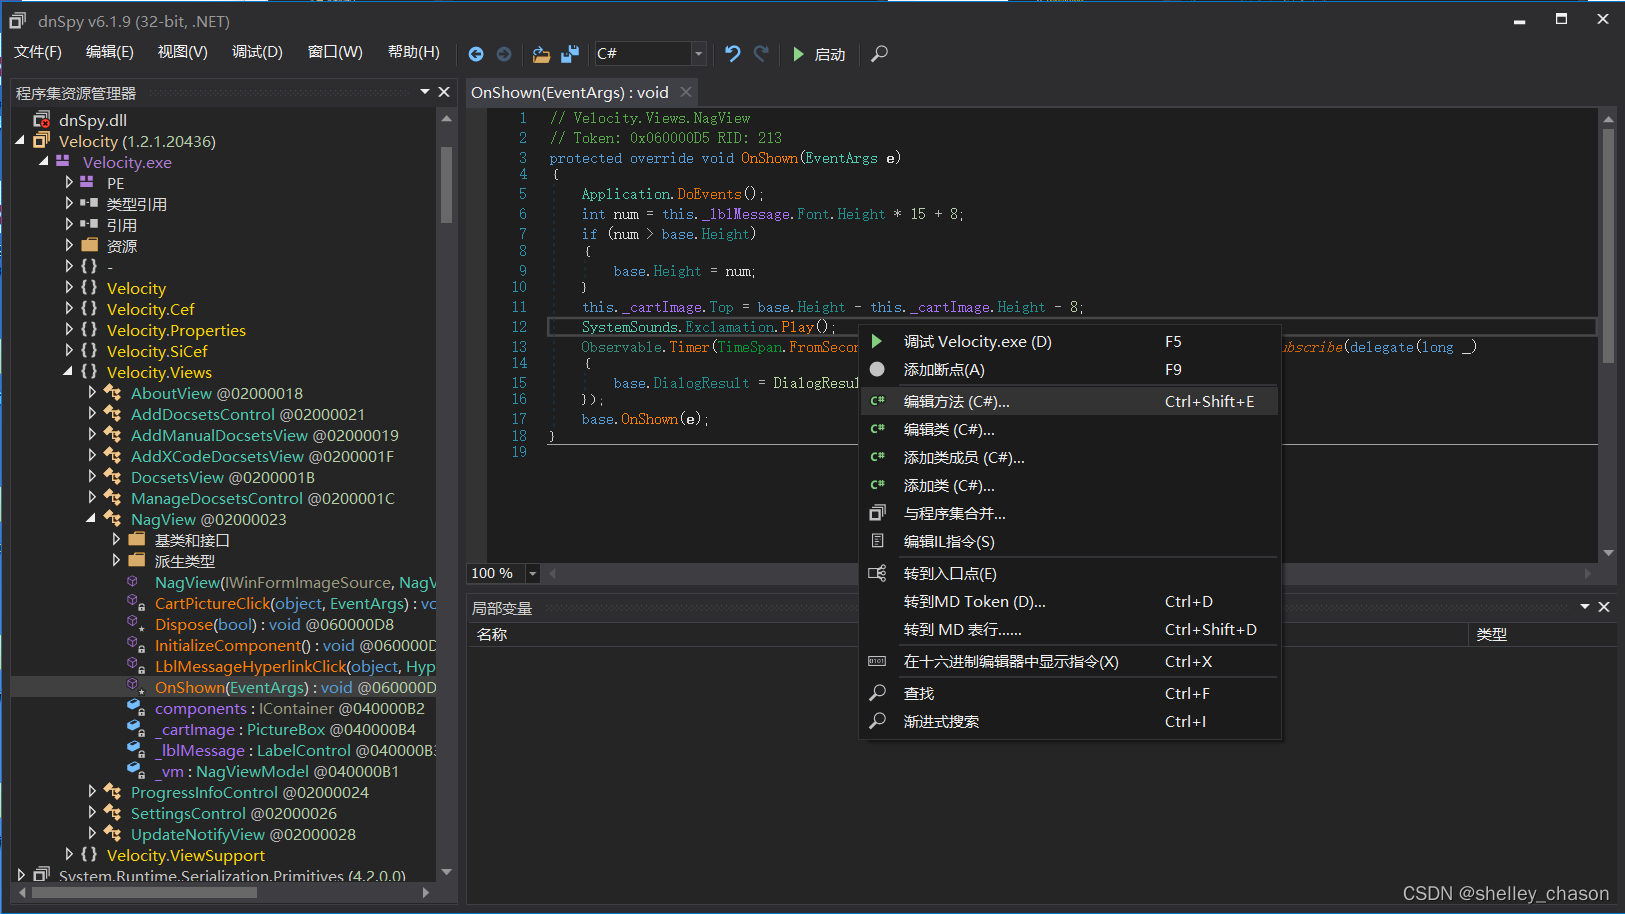Select the InitializeComponent() method
The image size is (1625, 914).
[x=295, y=645]
